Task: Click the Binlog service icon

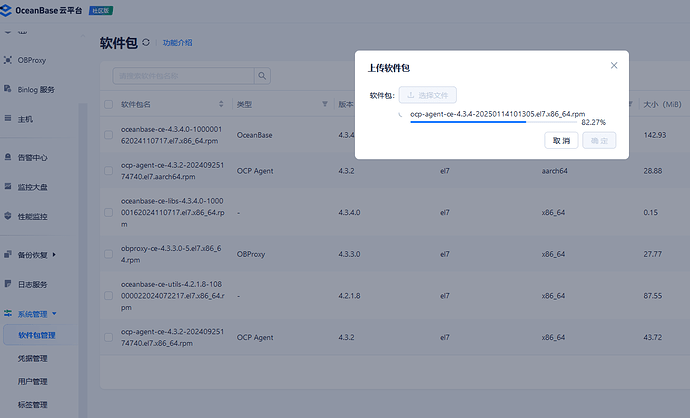Action: 7,88
